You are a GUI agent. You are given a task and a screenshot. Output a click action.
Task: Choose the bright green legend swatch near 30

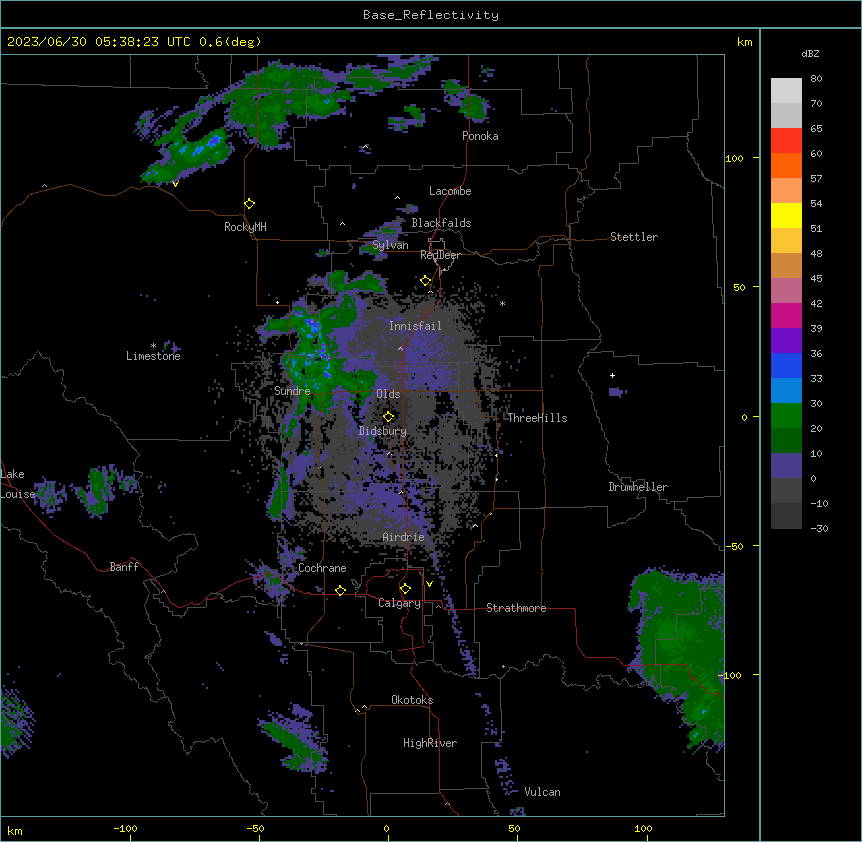(x=786, y=416)
